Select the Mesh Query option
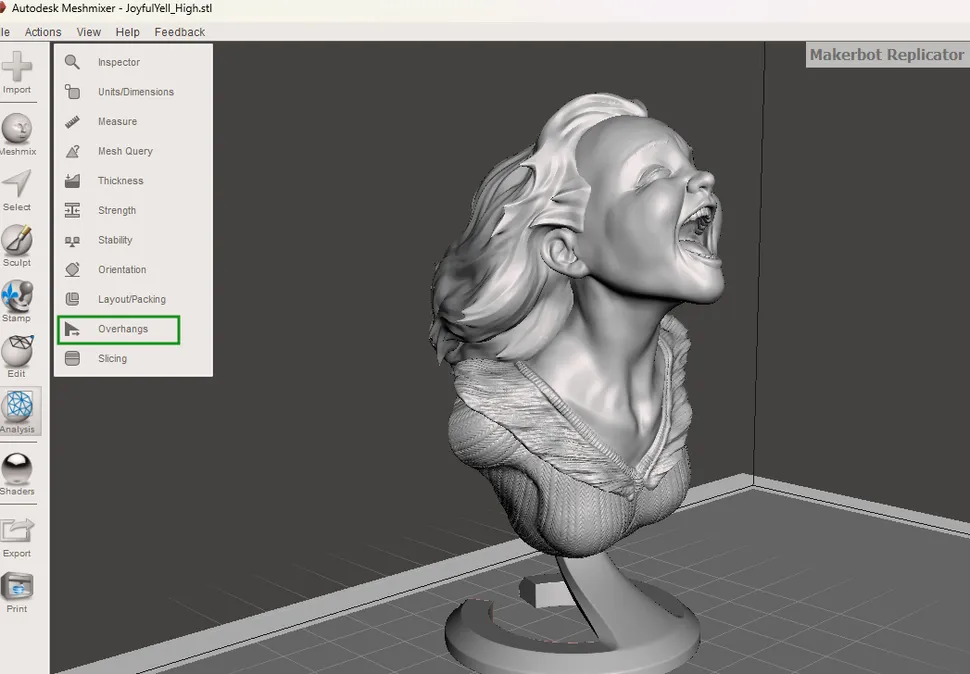970x674 pixels. [125, 151]
